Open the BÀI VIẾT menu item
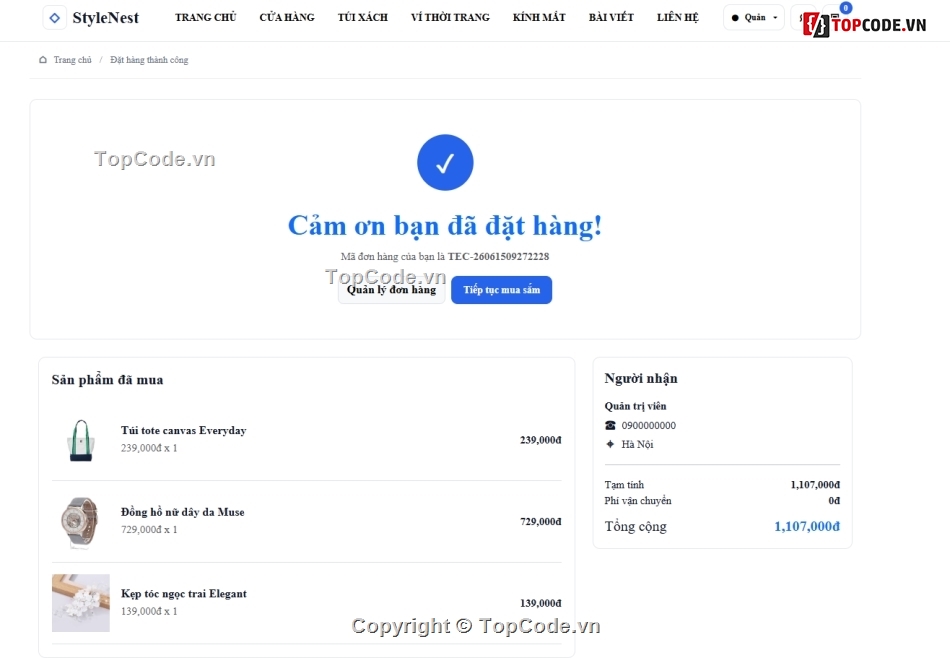Image resolution: width=950 pixels, height=658 pixels. tap(611, 18)
